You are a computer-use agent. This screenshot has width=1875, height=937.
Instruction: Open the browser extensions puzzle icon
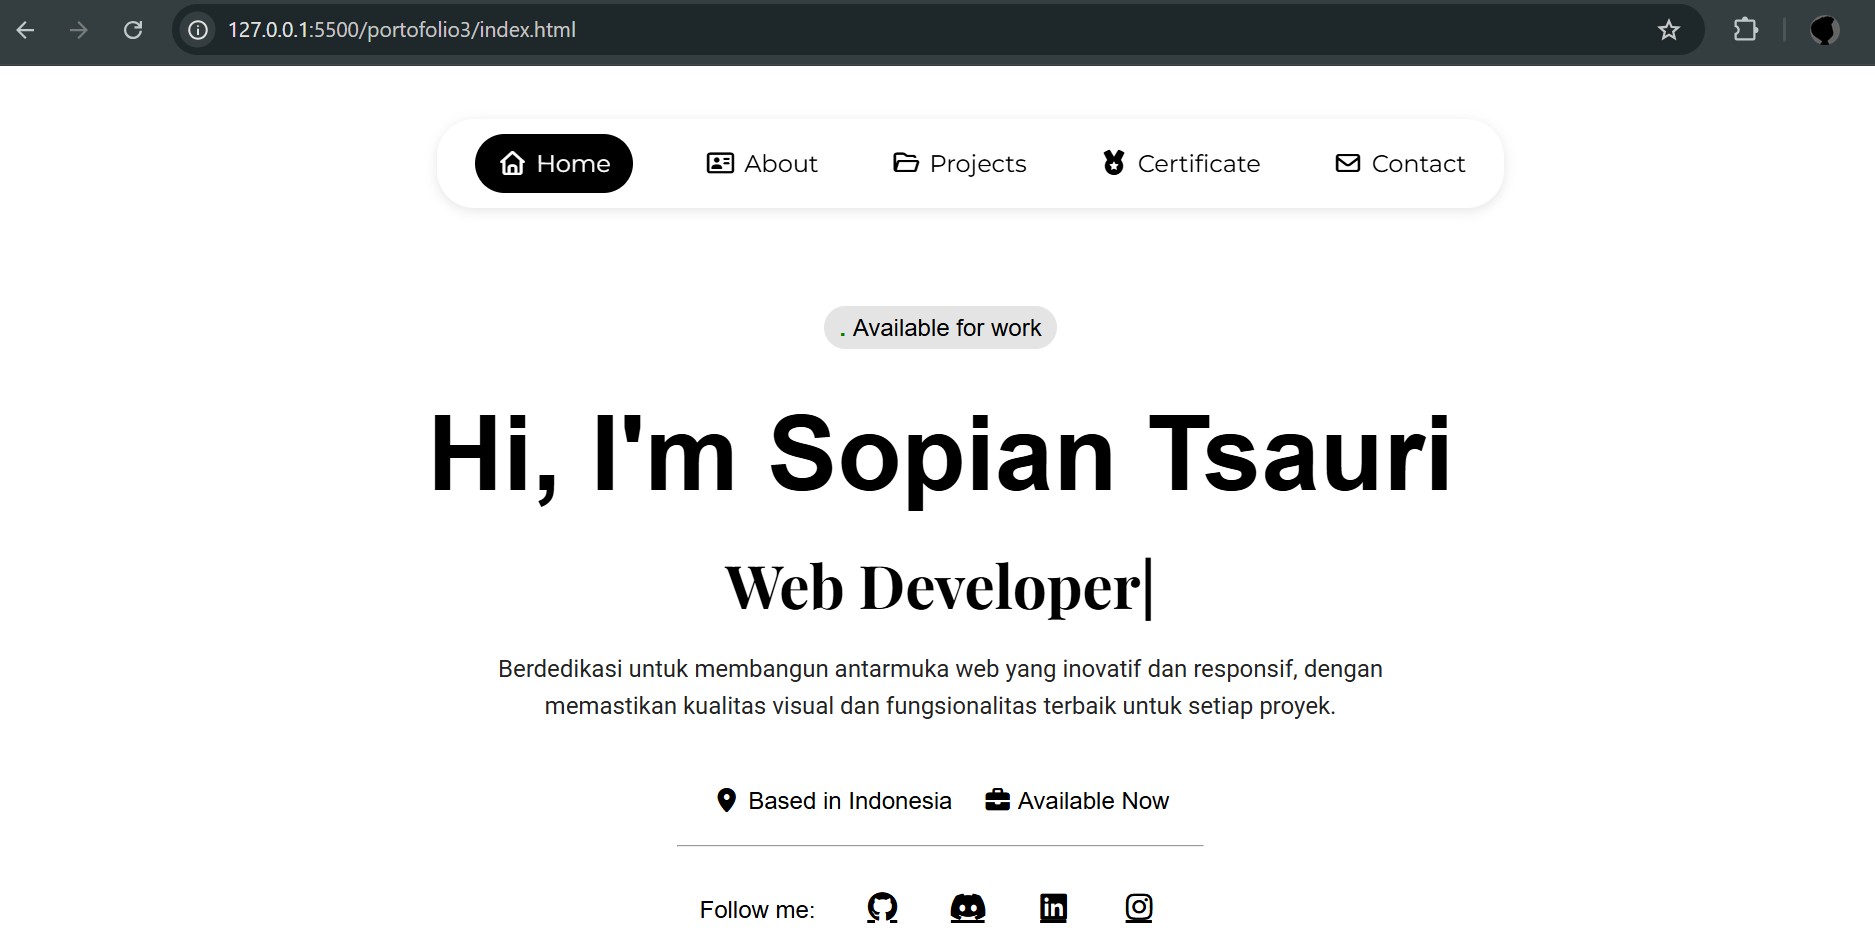coord(1746,30)
